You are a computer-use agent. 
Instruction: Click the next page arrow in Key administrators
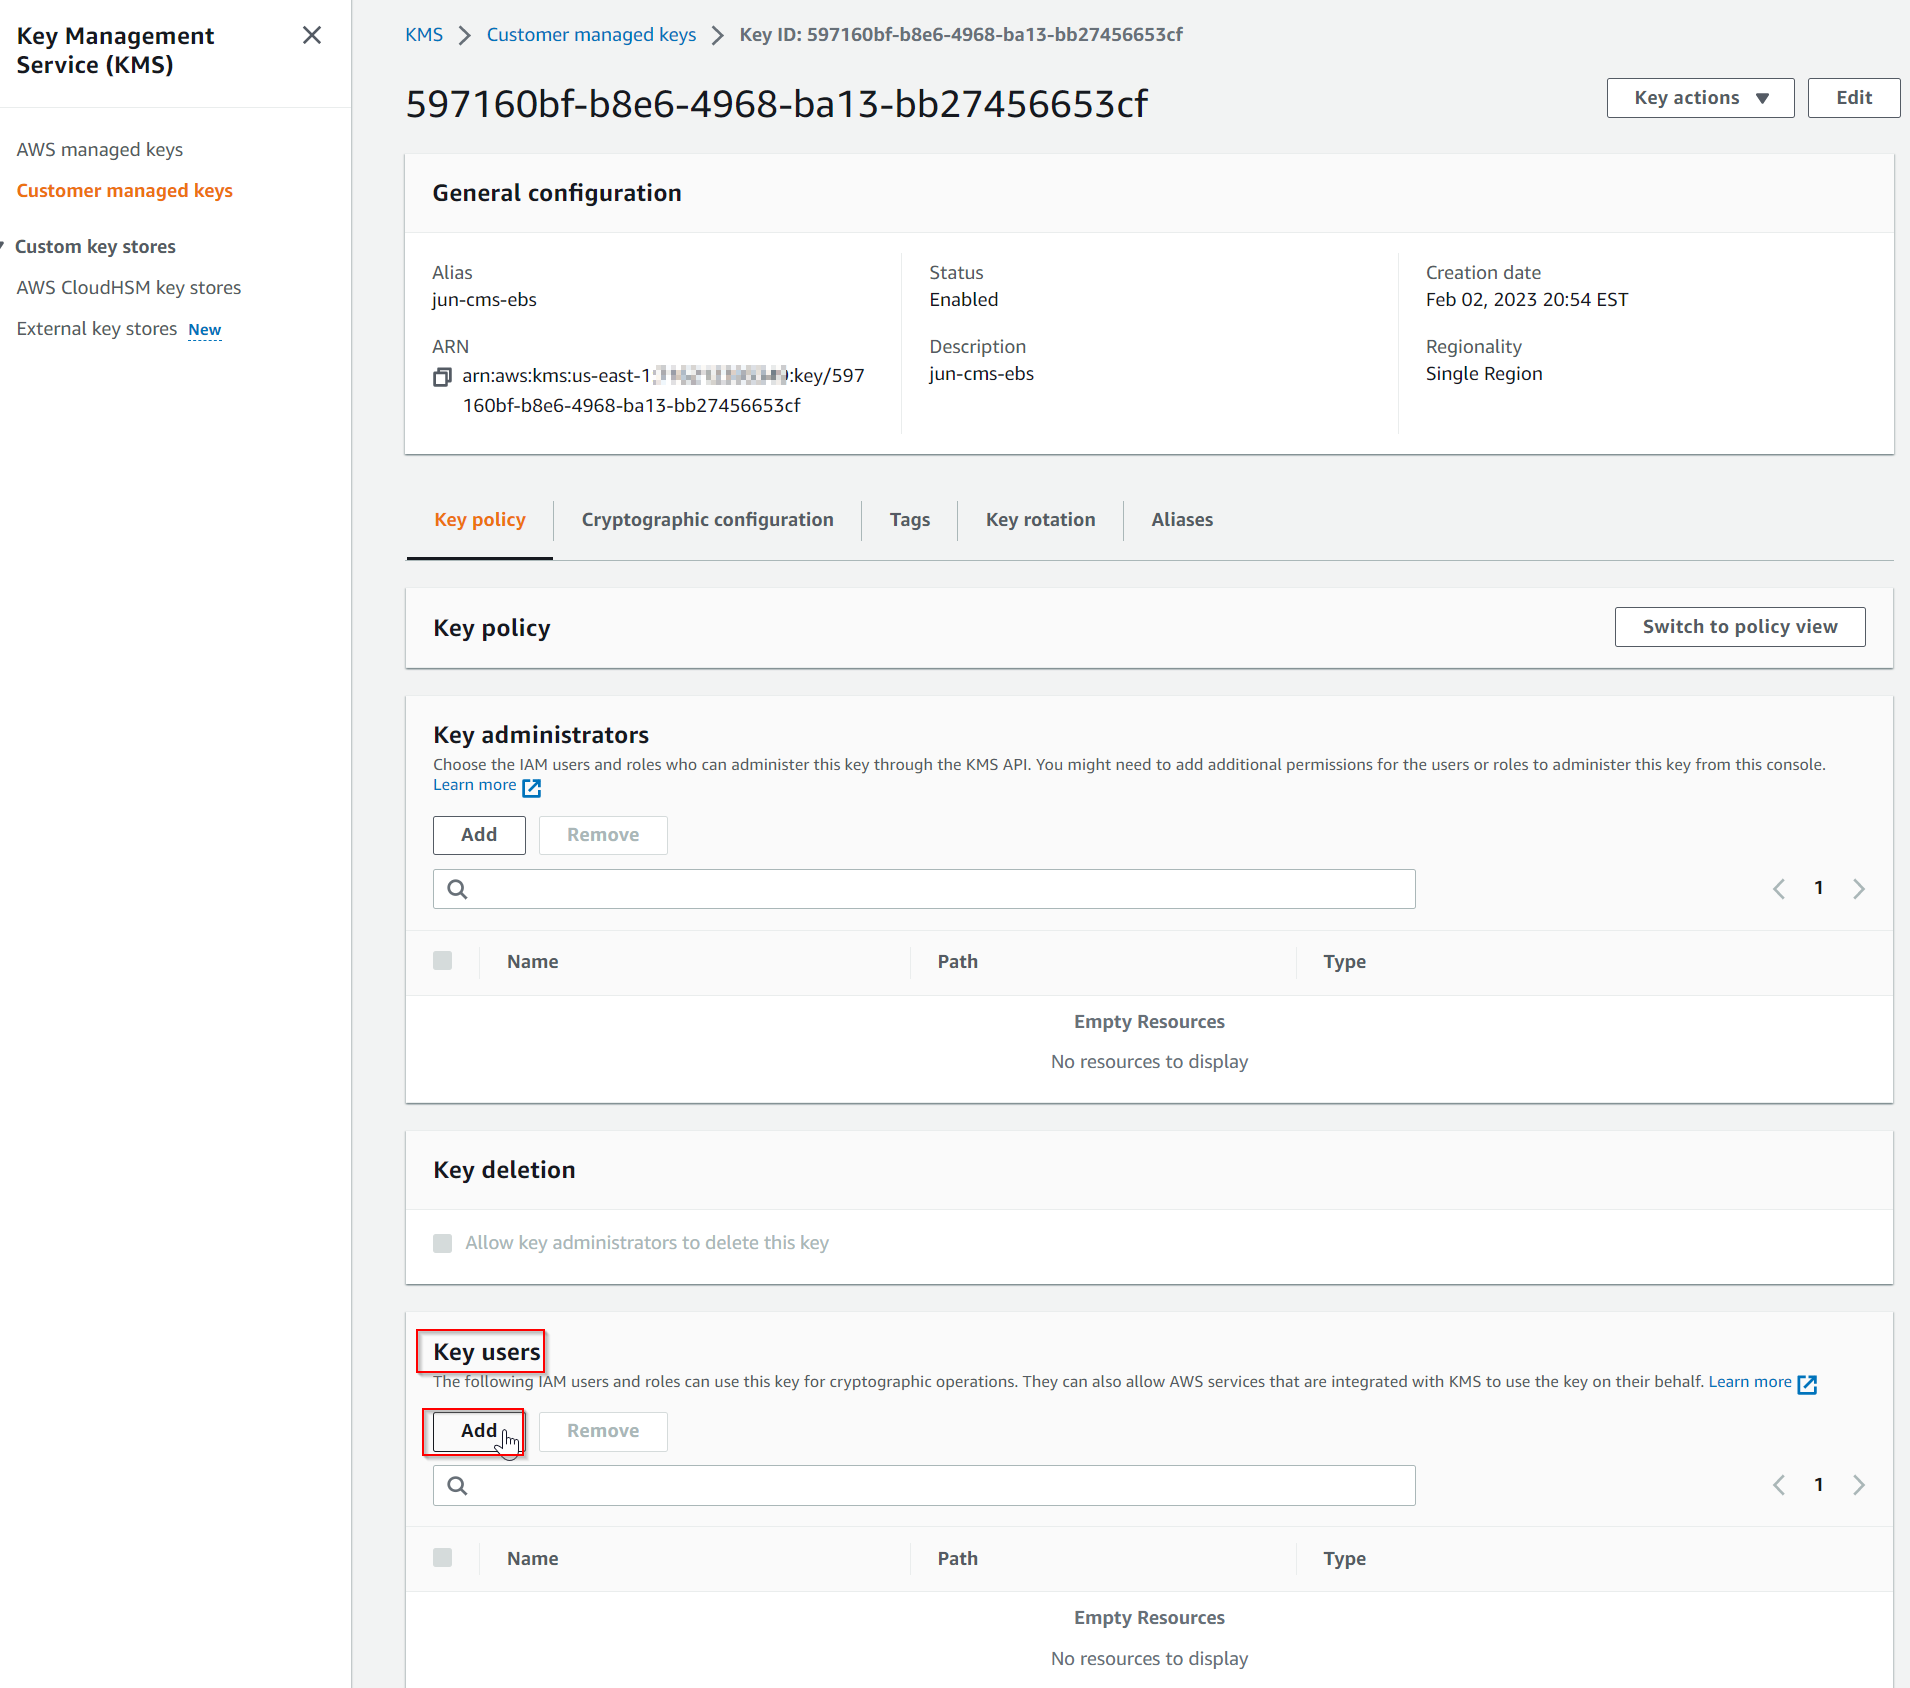click(1858, 888)
